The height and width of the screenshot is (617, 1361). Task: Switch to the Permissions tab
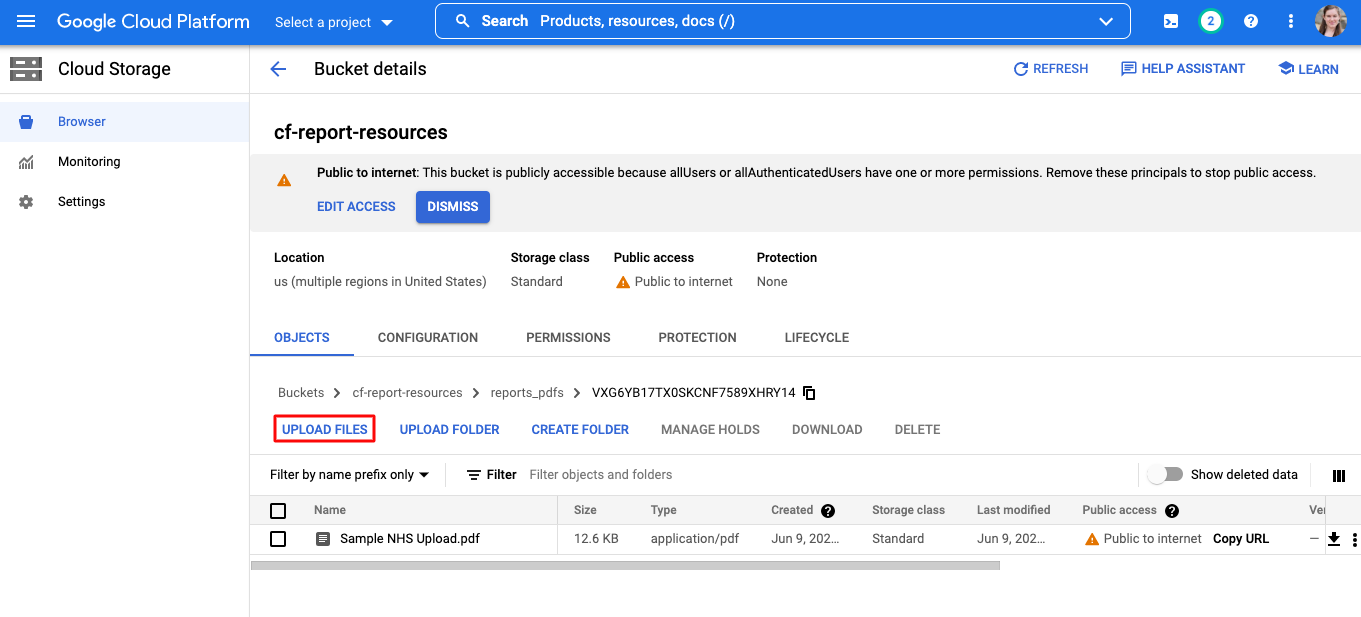[568, 338]
